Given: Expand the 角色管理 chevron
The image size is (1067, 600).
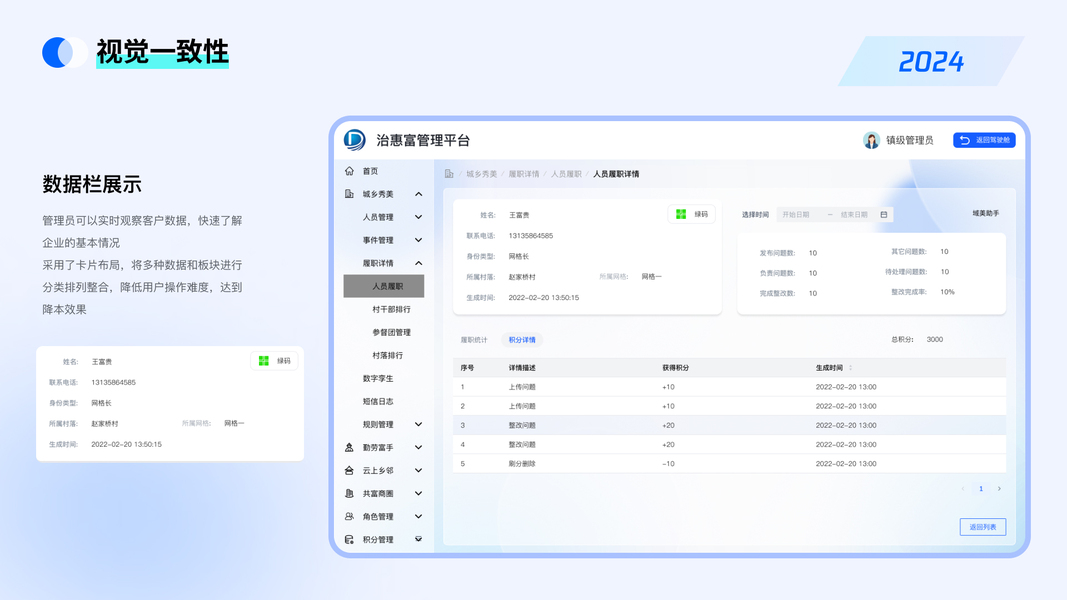Looking at the screenshot, I should point(418,516).
